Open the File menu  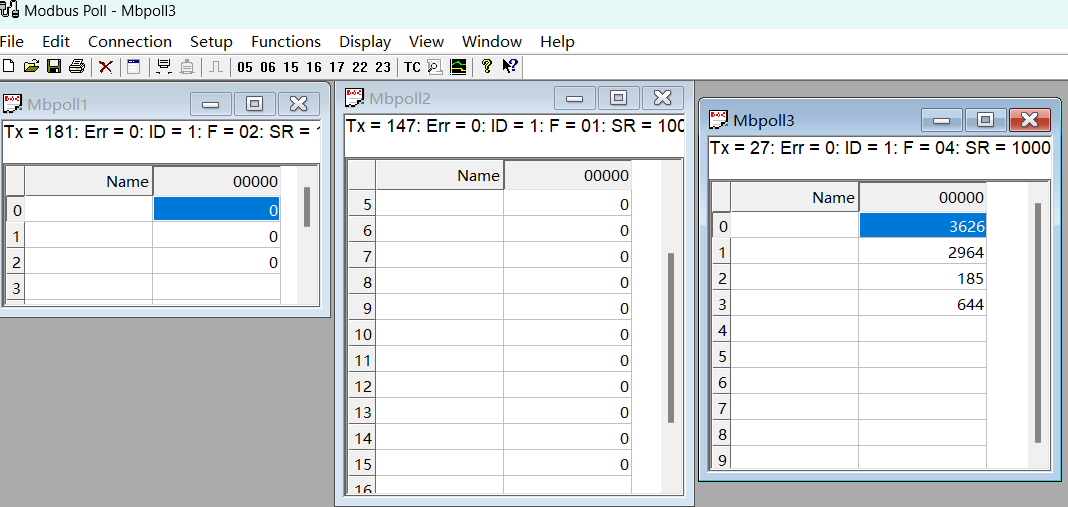[12, 42]
